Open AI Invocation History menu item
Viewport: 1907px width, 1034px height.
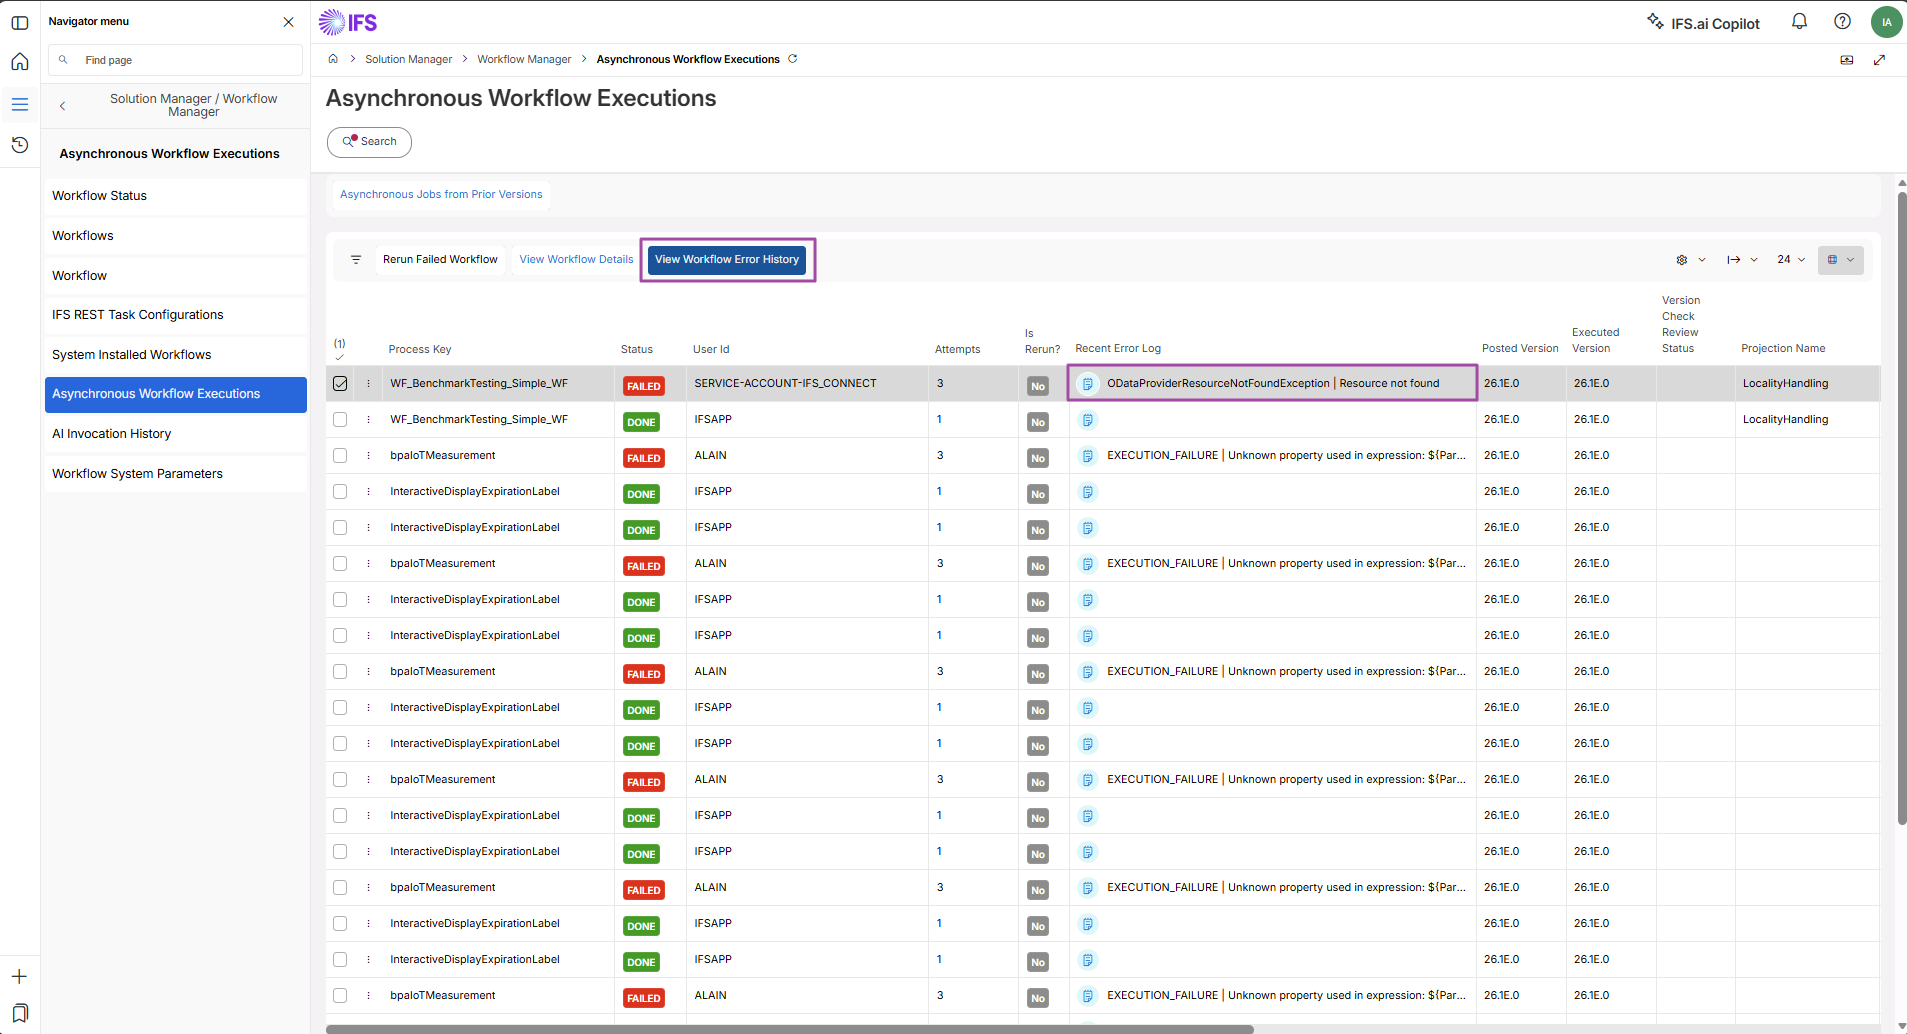pos(176,434)
